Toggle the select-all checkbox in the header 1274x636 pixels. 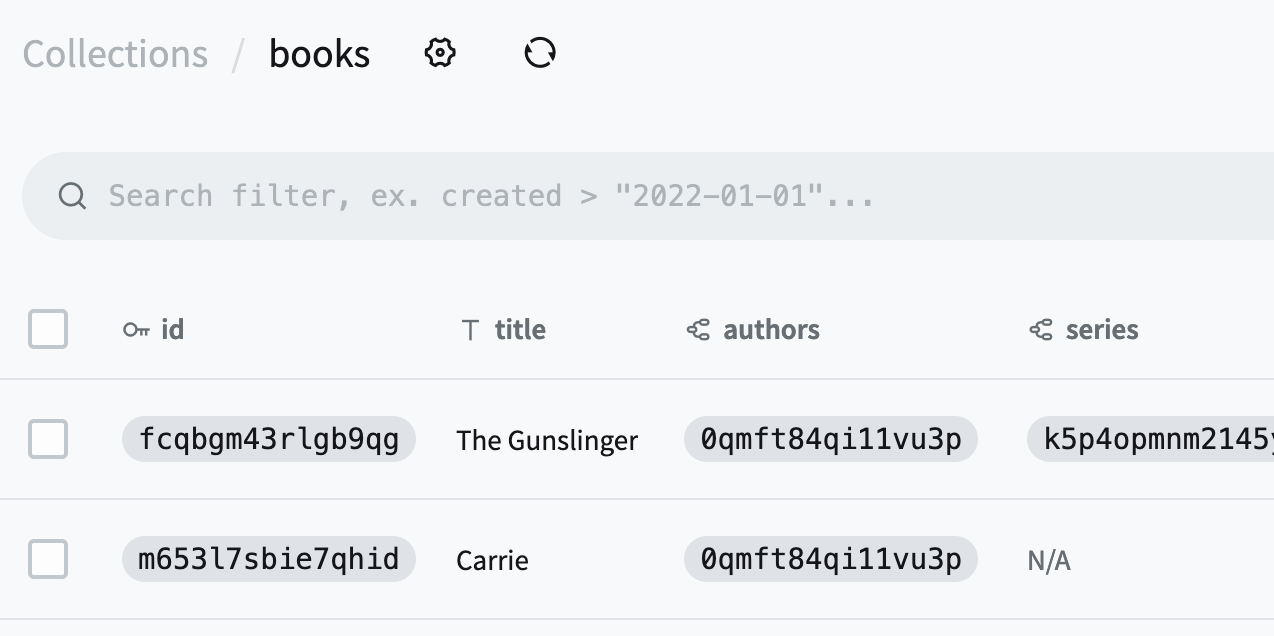[x=47, y=329]
